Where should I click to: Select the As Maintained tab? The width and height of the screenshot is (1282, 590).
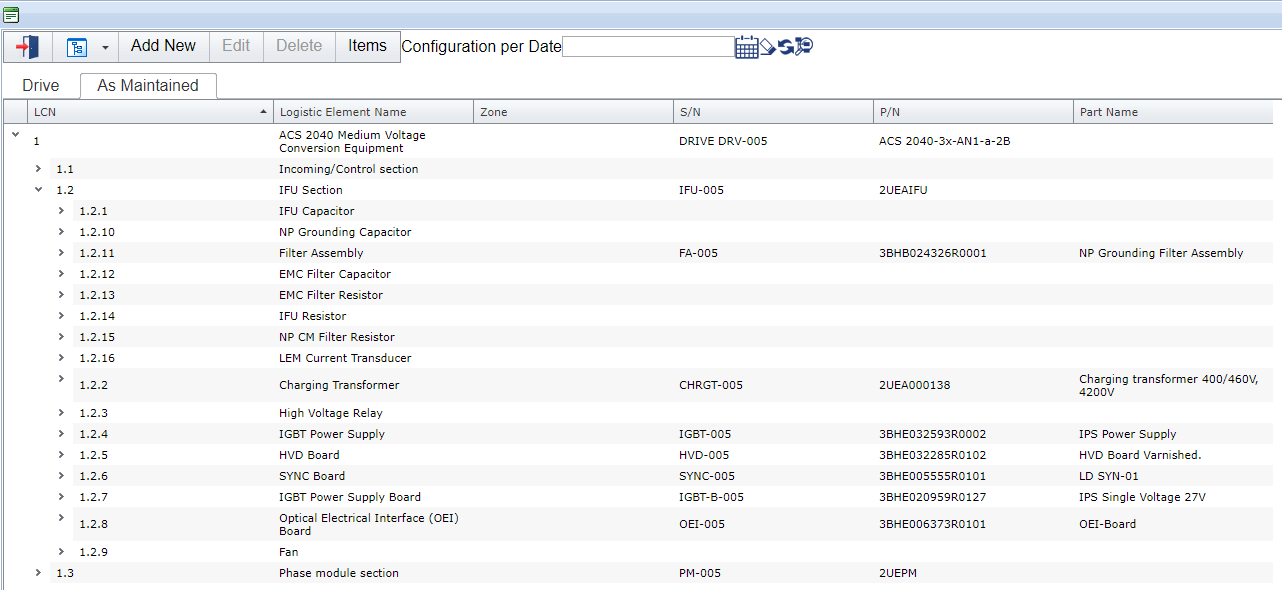[148, 86]
